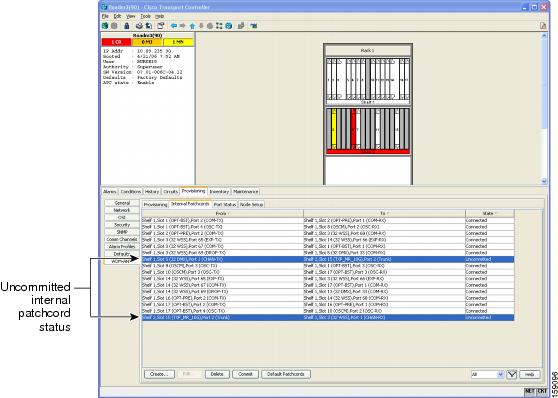
Task: Open the All filter dropdown
Action: [487, 374]
